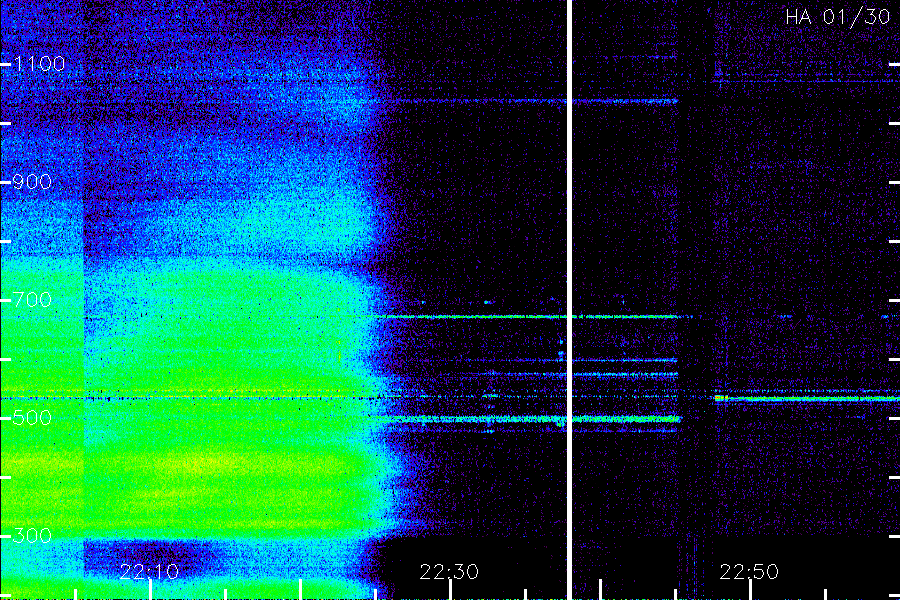The image size is (900, 600).
Task: Click the 500 frequency axis label
Action: (32, 417)
